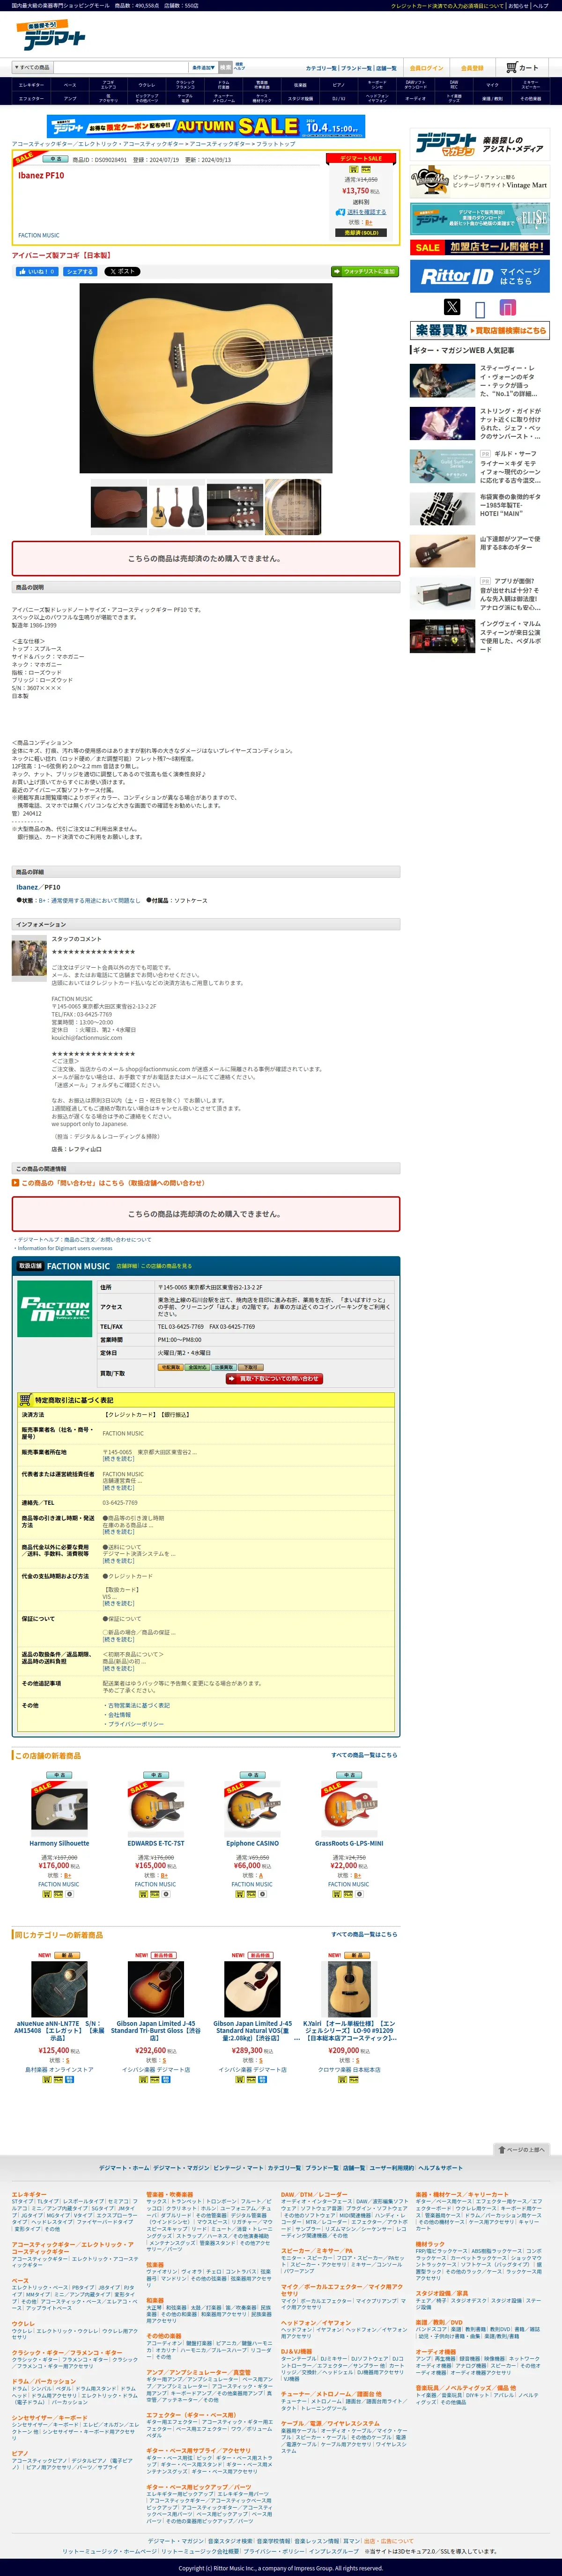Select the microphone category menu

point(492,85)
